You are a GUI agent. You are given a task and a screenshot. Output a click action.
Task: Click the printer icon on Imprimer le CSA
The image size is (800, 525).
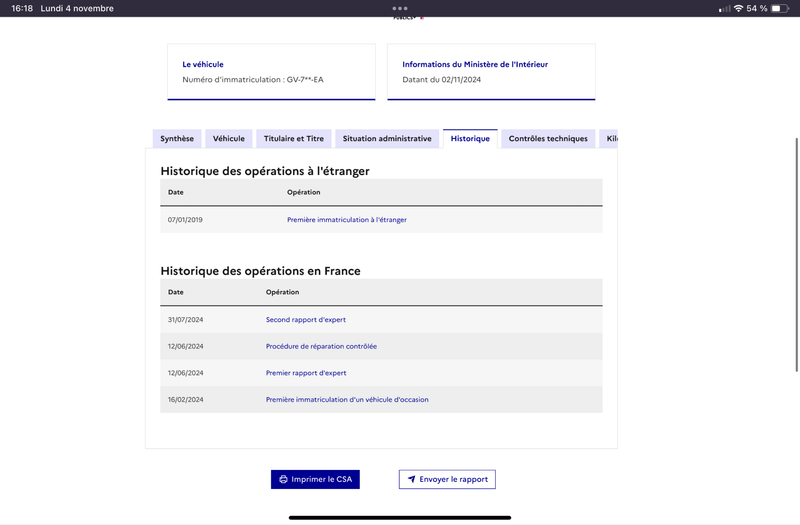(x=283, y=479)
